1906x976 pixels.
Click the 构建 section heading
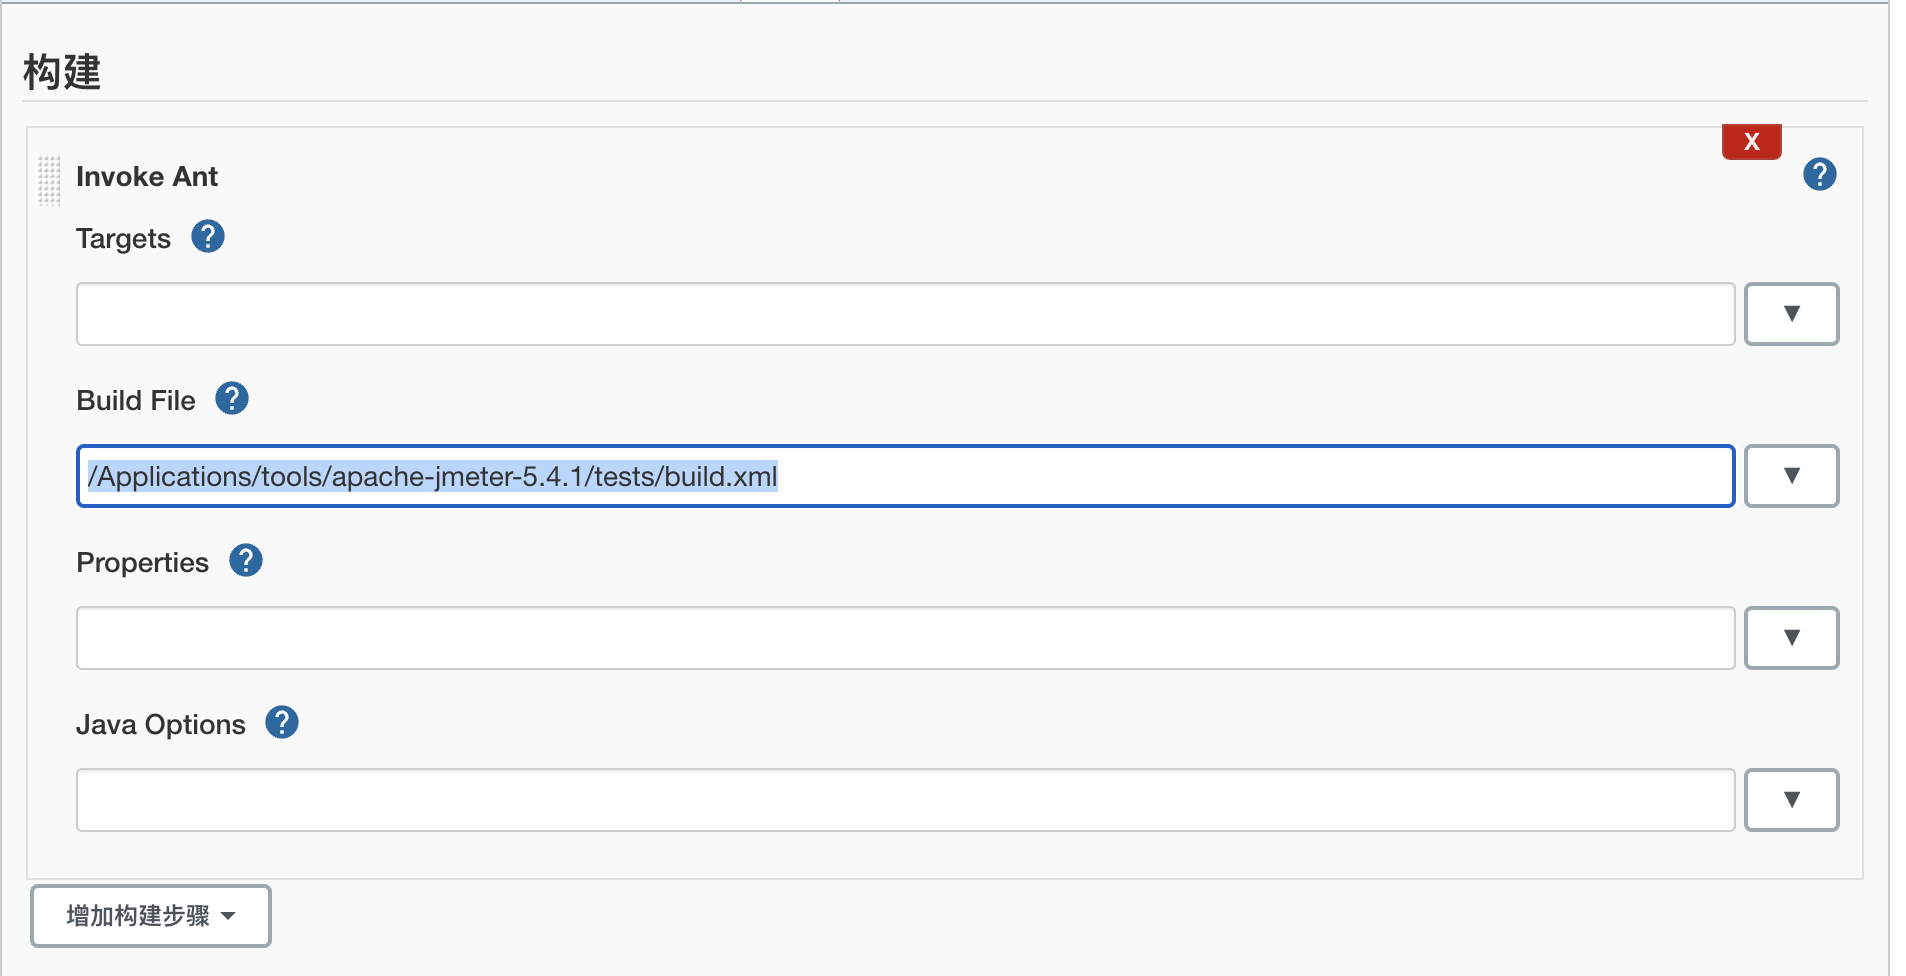tap(62, 72)
